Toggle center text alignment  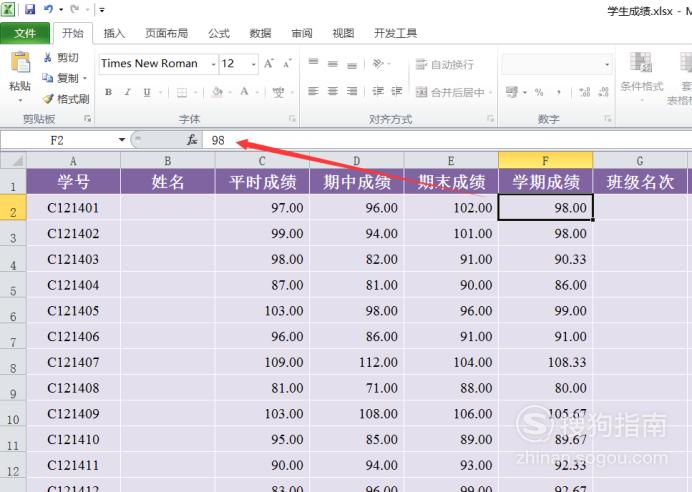(333, 91)
